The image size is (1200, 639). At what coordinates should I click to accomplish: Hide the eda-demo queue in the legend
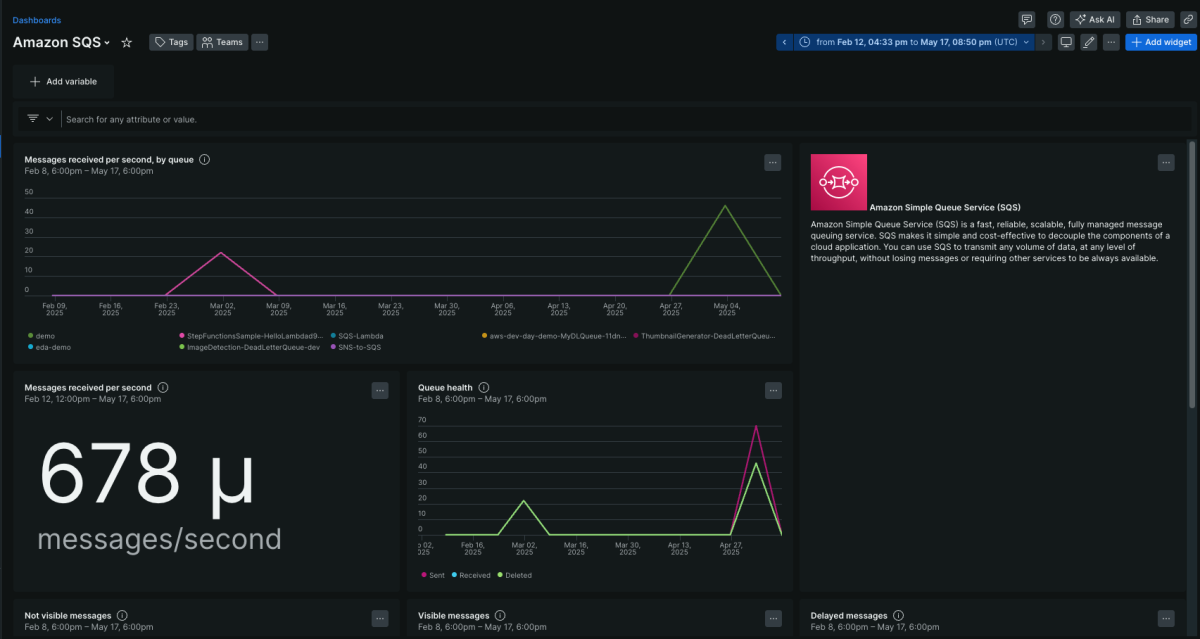[x=45, y=347]
